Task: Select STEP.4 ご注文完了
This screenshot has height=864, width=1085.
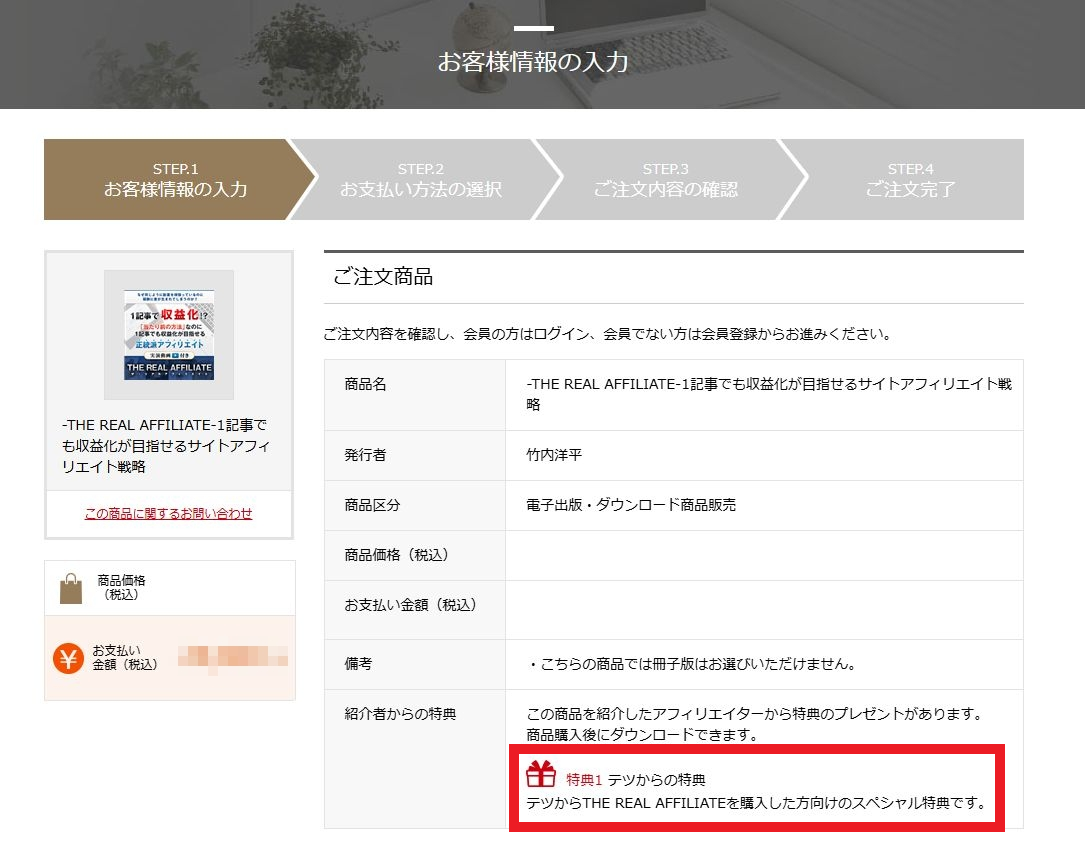Action: coord(910,178)
